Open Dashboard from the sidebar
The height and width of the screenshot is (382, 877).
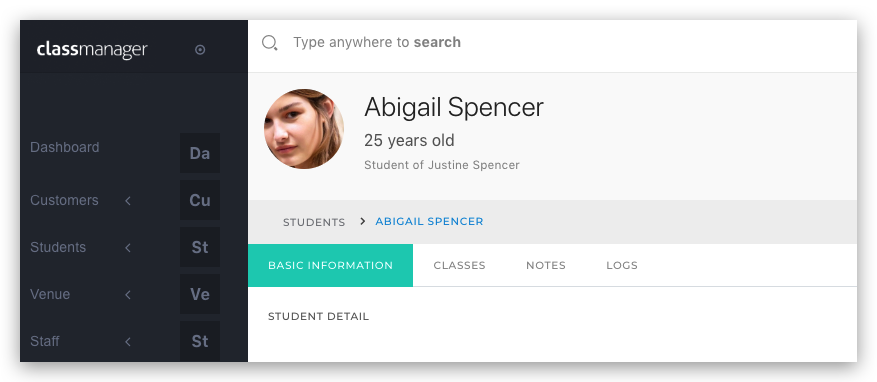click(x=64, y=147)
